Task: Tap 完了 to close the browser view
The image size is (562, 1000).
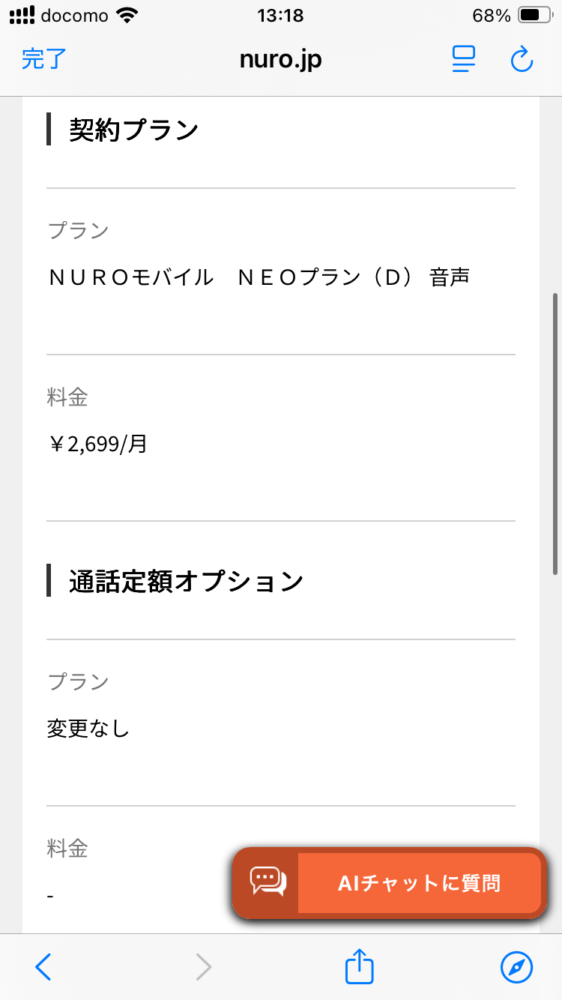Action: (x=44, y=59)
